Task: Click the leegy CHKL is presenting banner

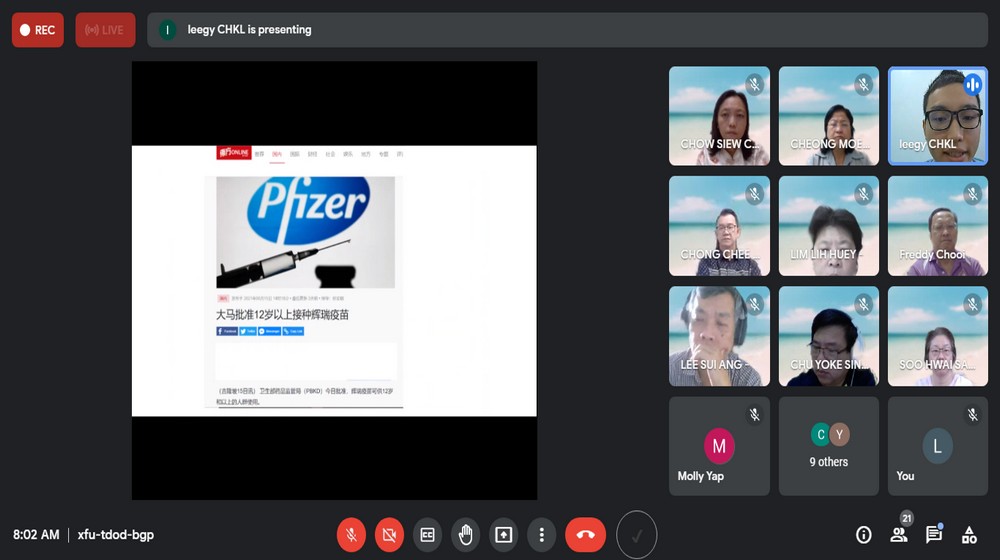Action: [x=567, y=30]
